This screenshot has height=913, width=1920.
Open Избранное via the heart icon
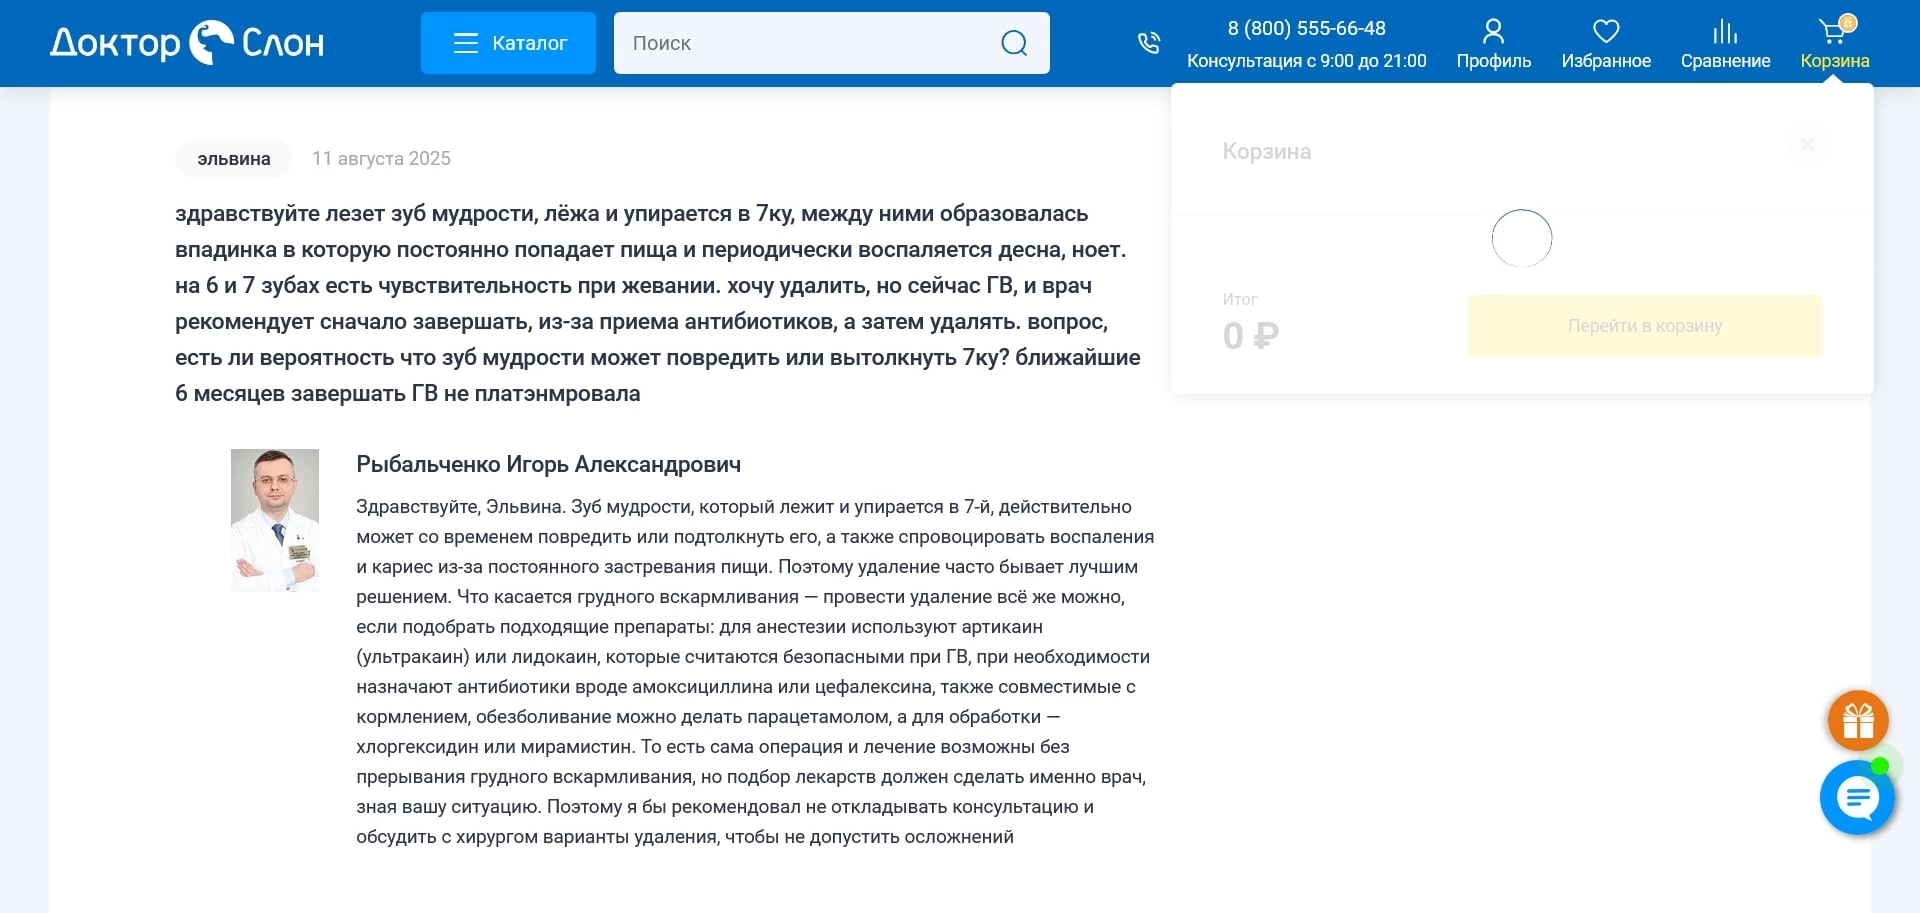click(1605, 30)
